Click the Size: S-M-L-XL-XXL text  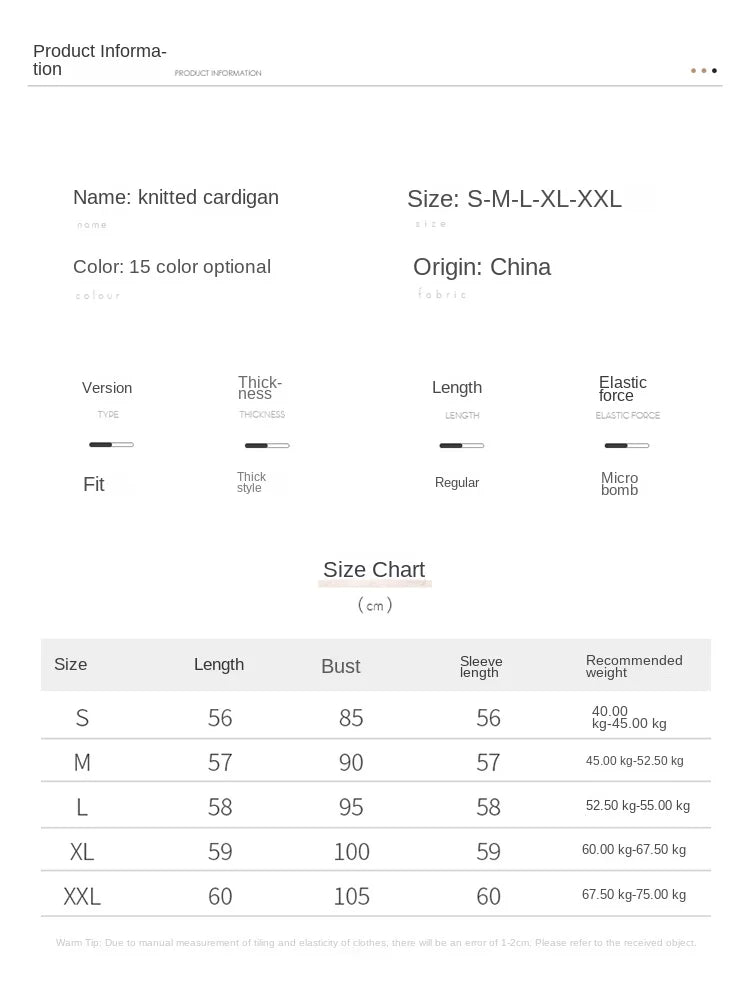514,199
